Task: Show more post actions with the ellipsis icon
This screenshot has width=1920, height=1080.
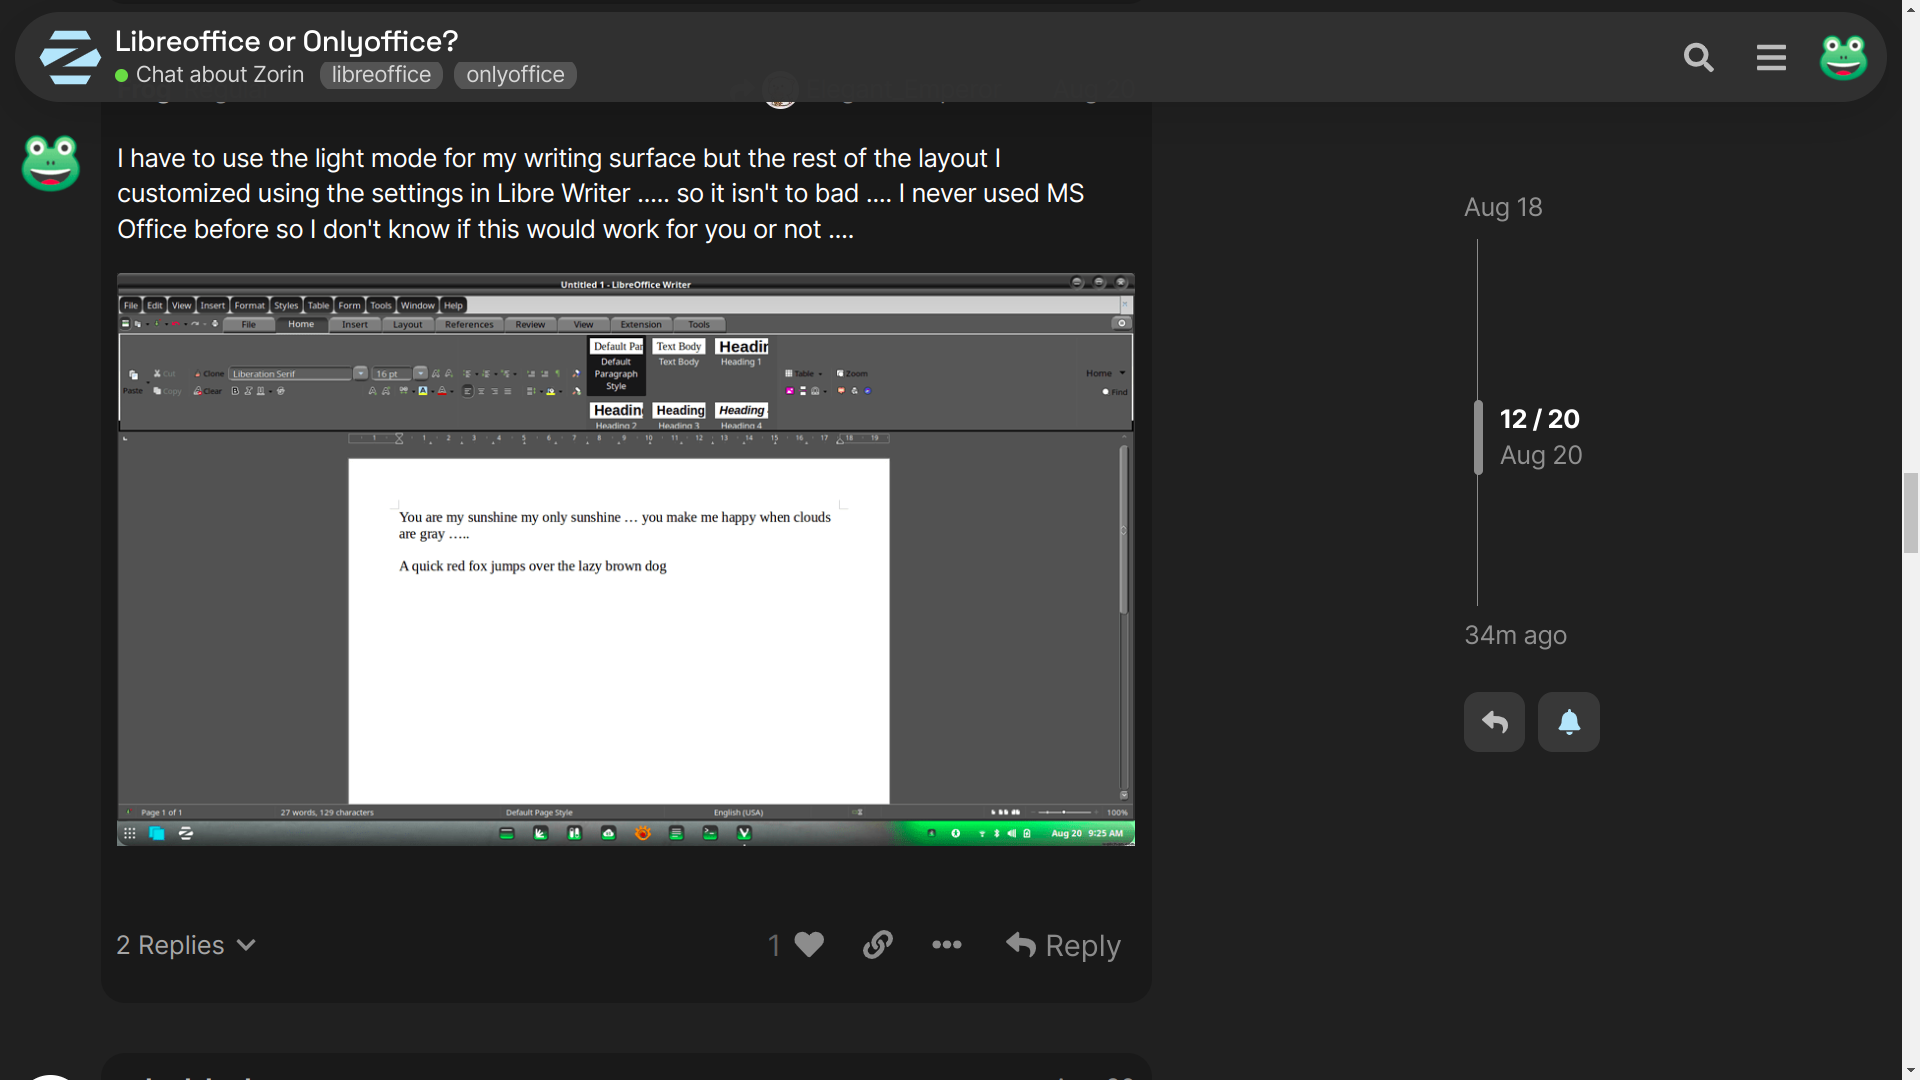Action: click(x=946, y=945)
